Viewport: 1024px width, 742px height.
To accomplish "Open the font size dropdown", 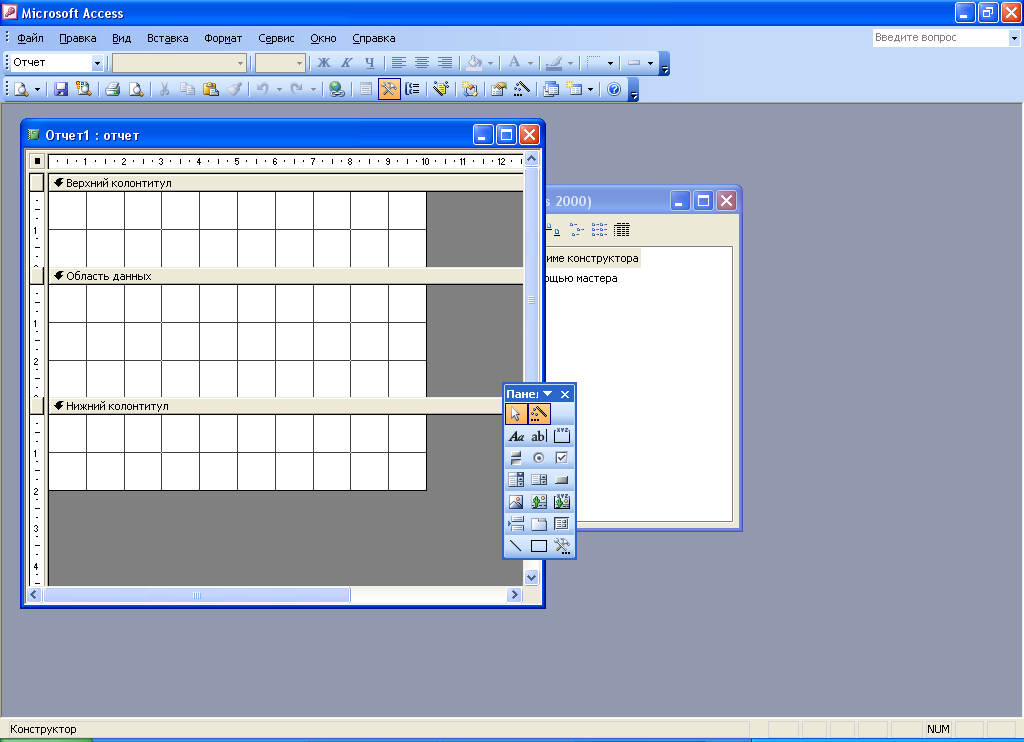I will pyautogui.click(x=300, y=63).
